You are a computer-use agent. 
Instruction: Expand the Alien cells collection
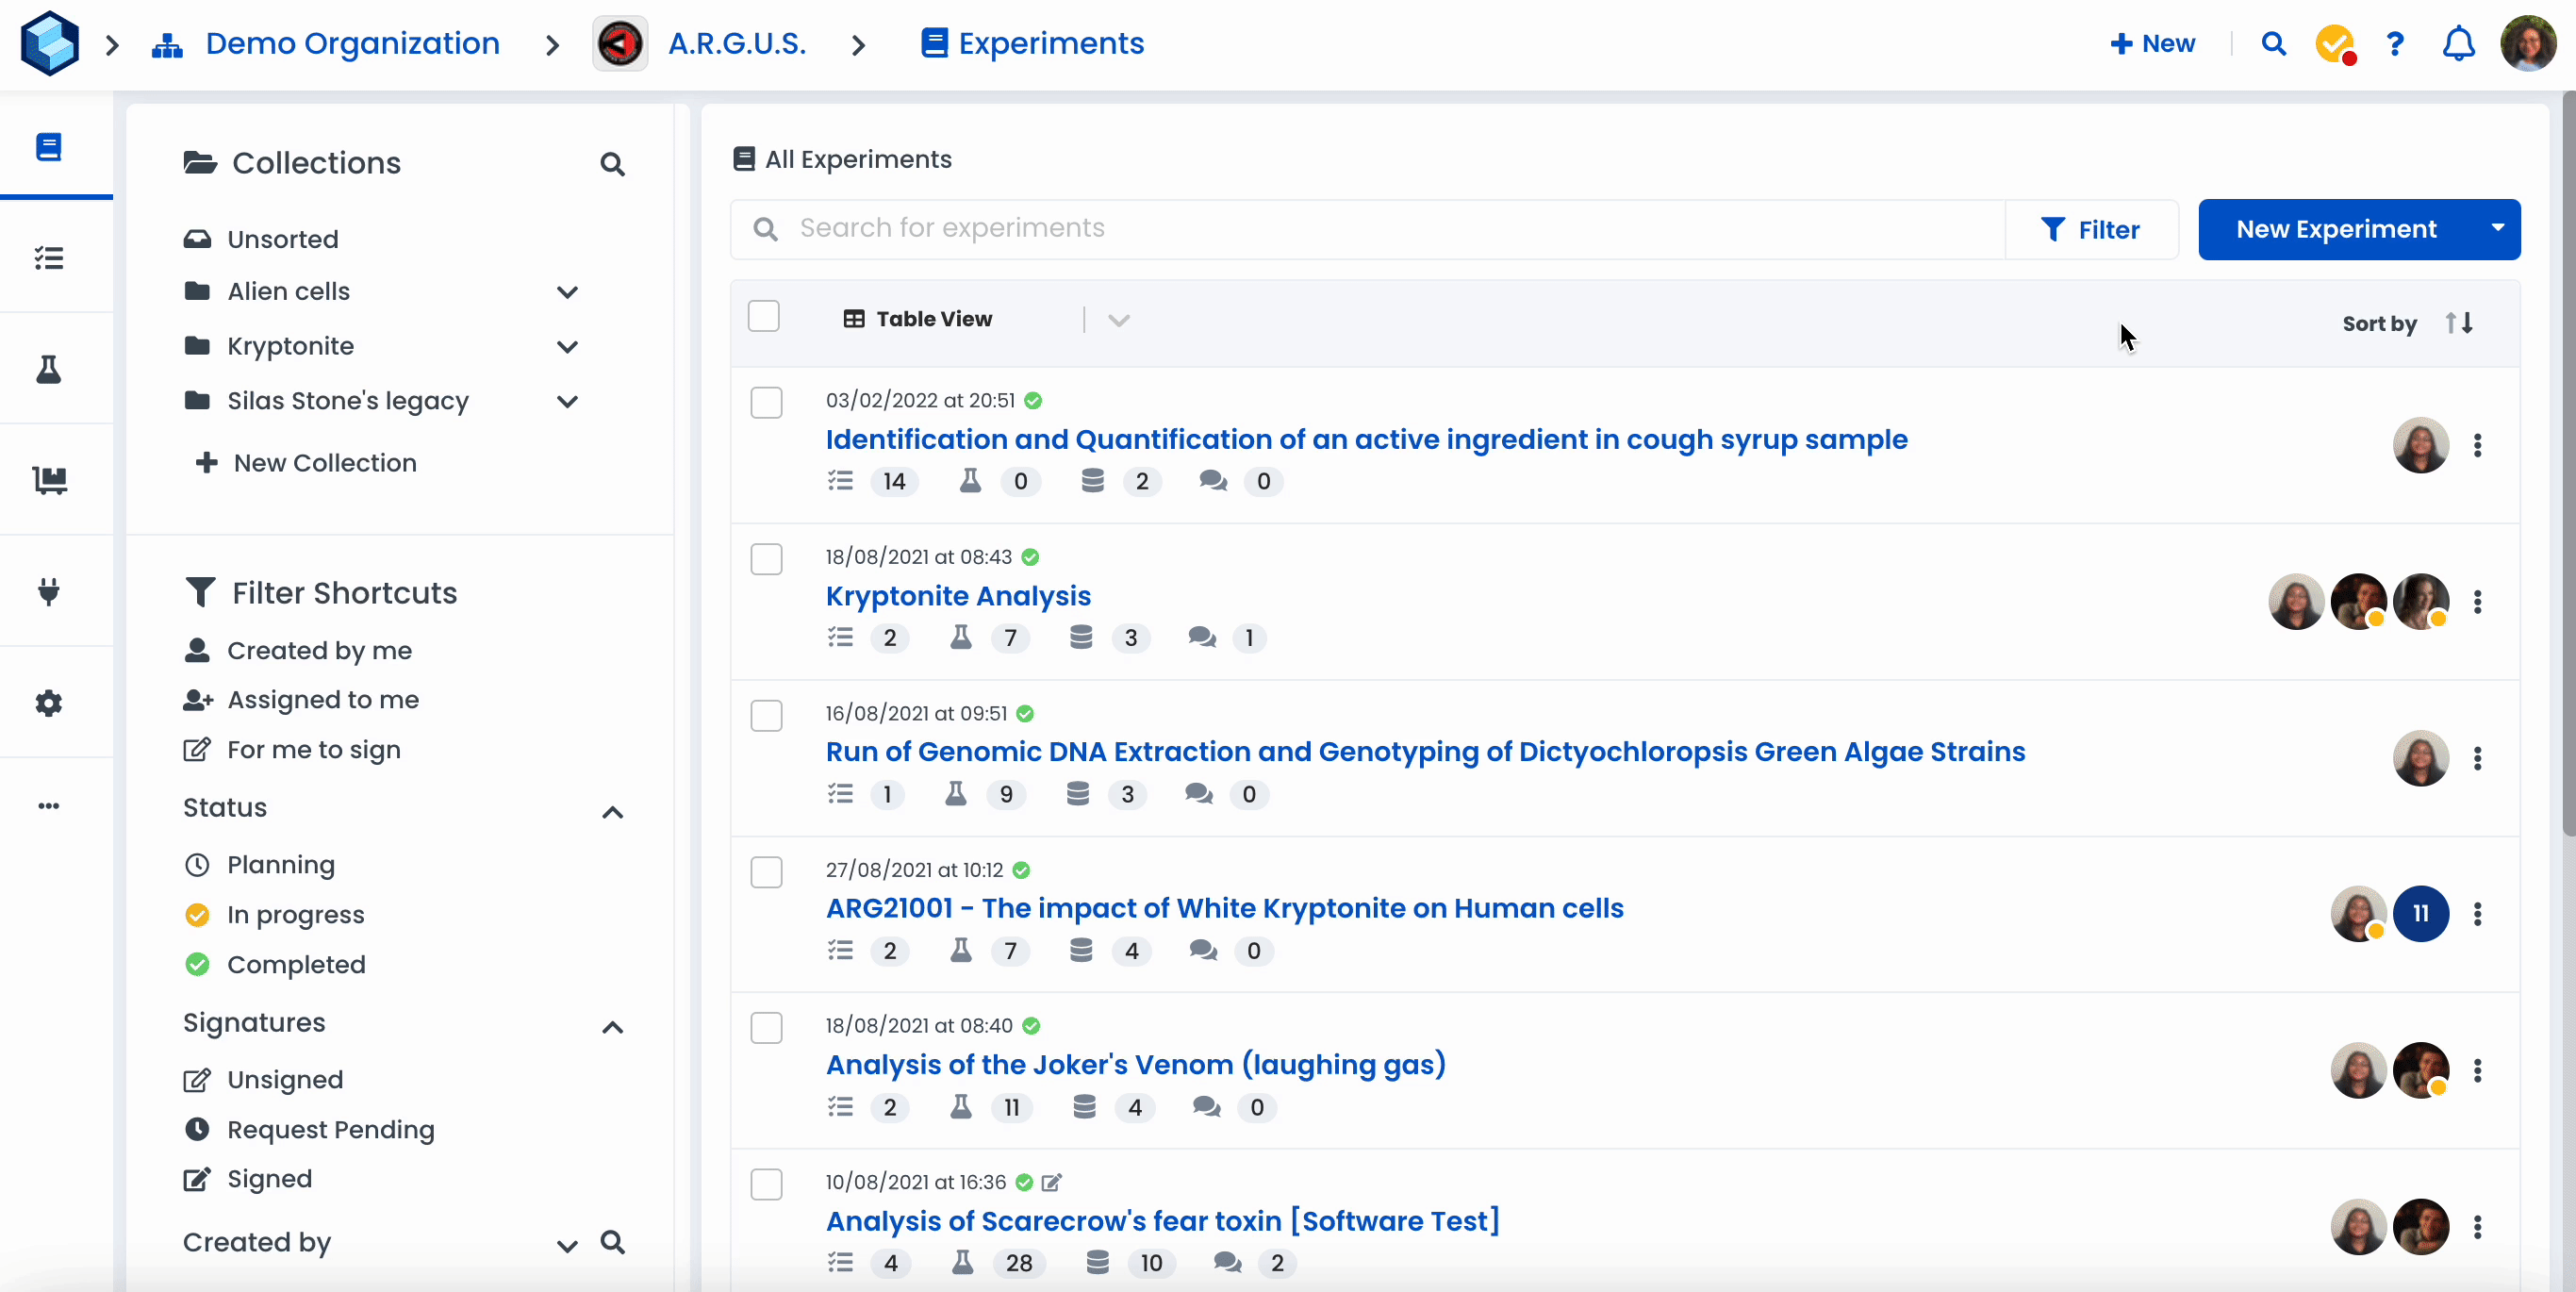567,292
